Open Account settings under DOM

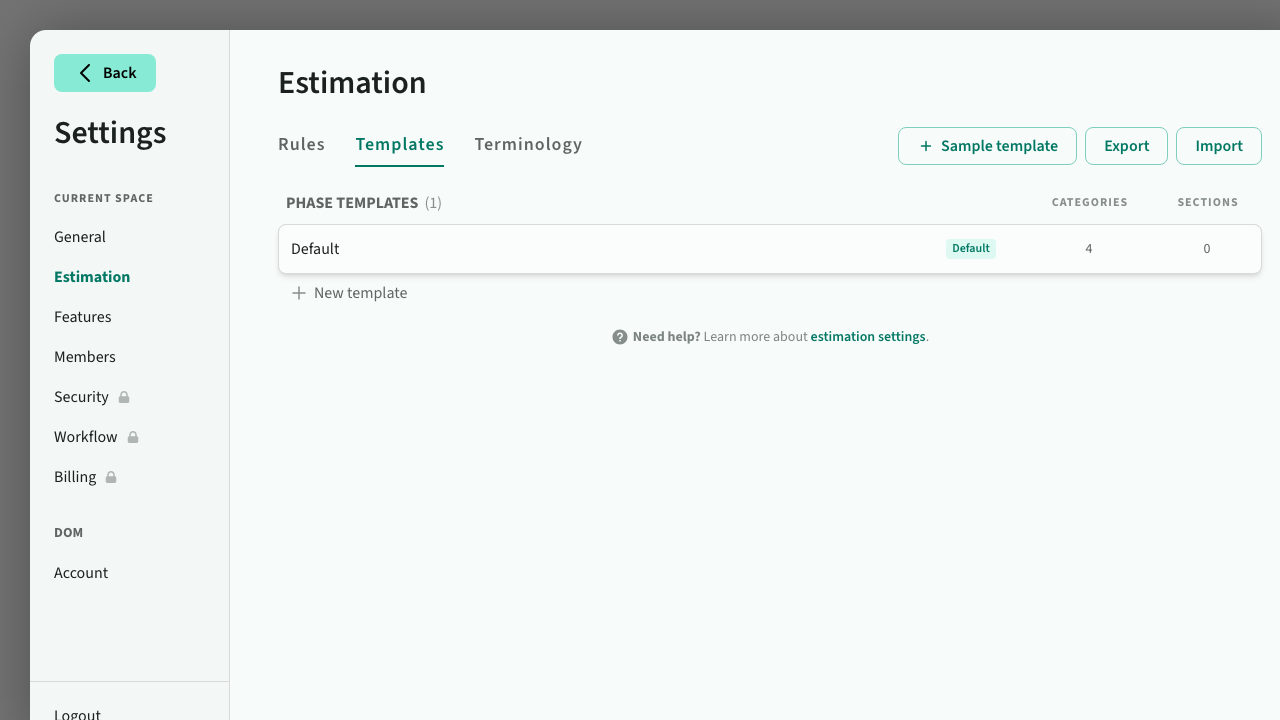pyautogui.click(x=81, y=573)
